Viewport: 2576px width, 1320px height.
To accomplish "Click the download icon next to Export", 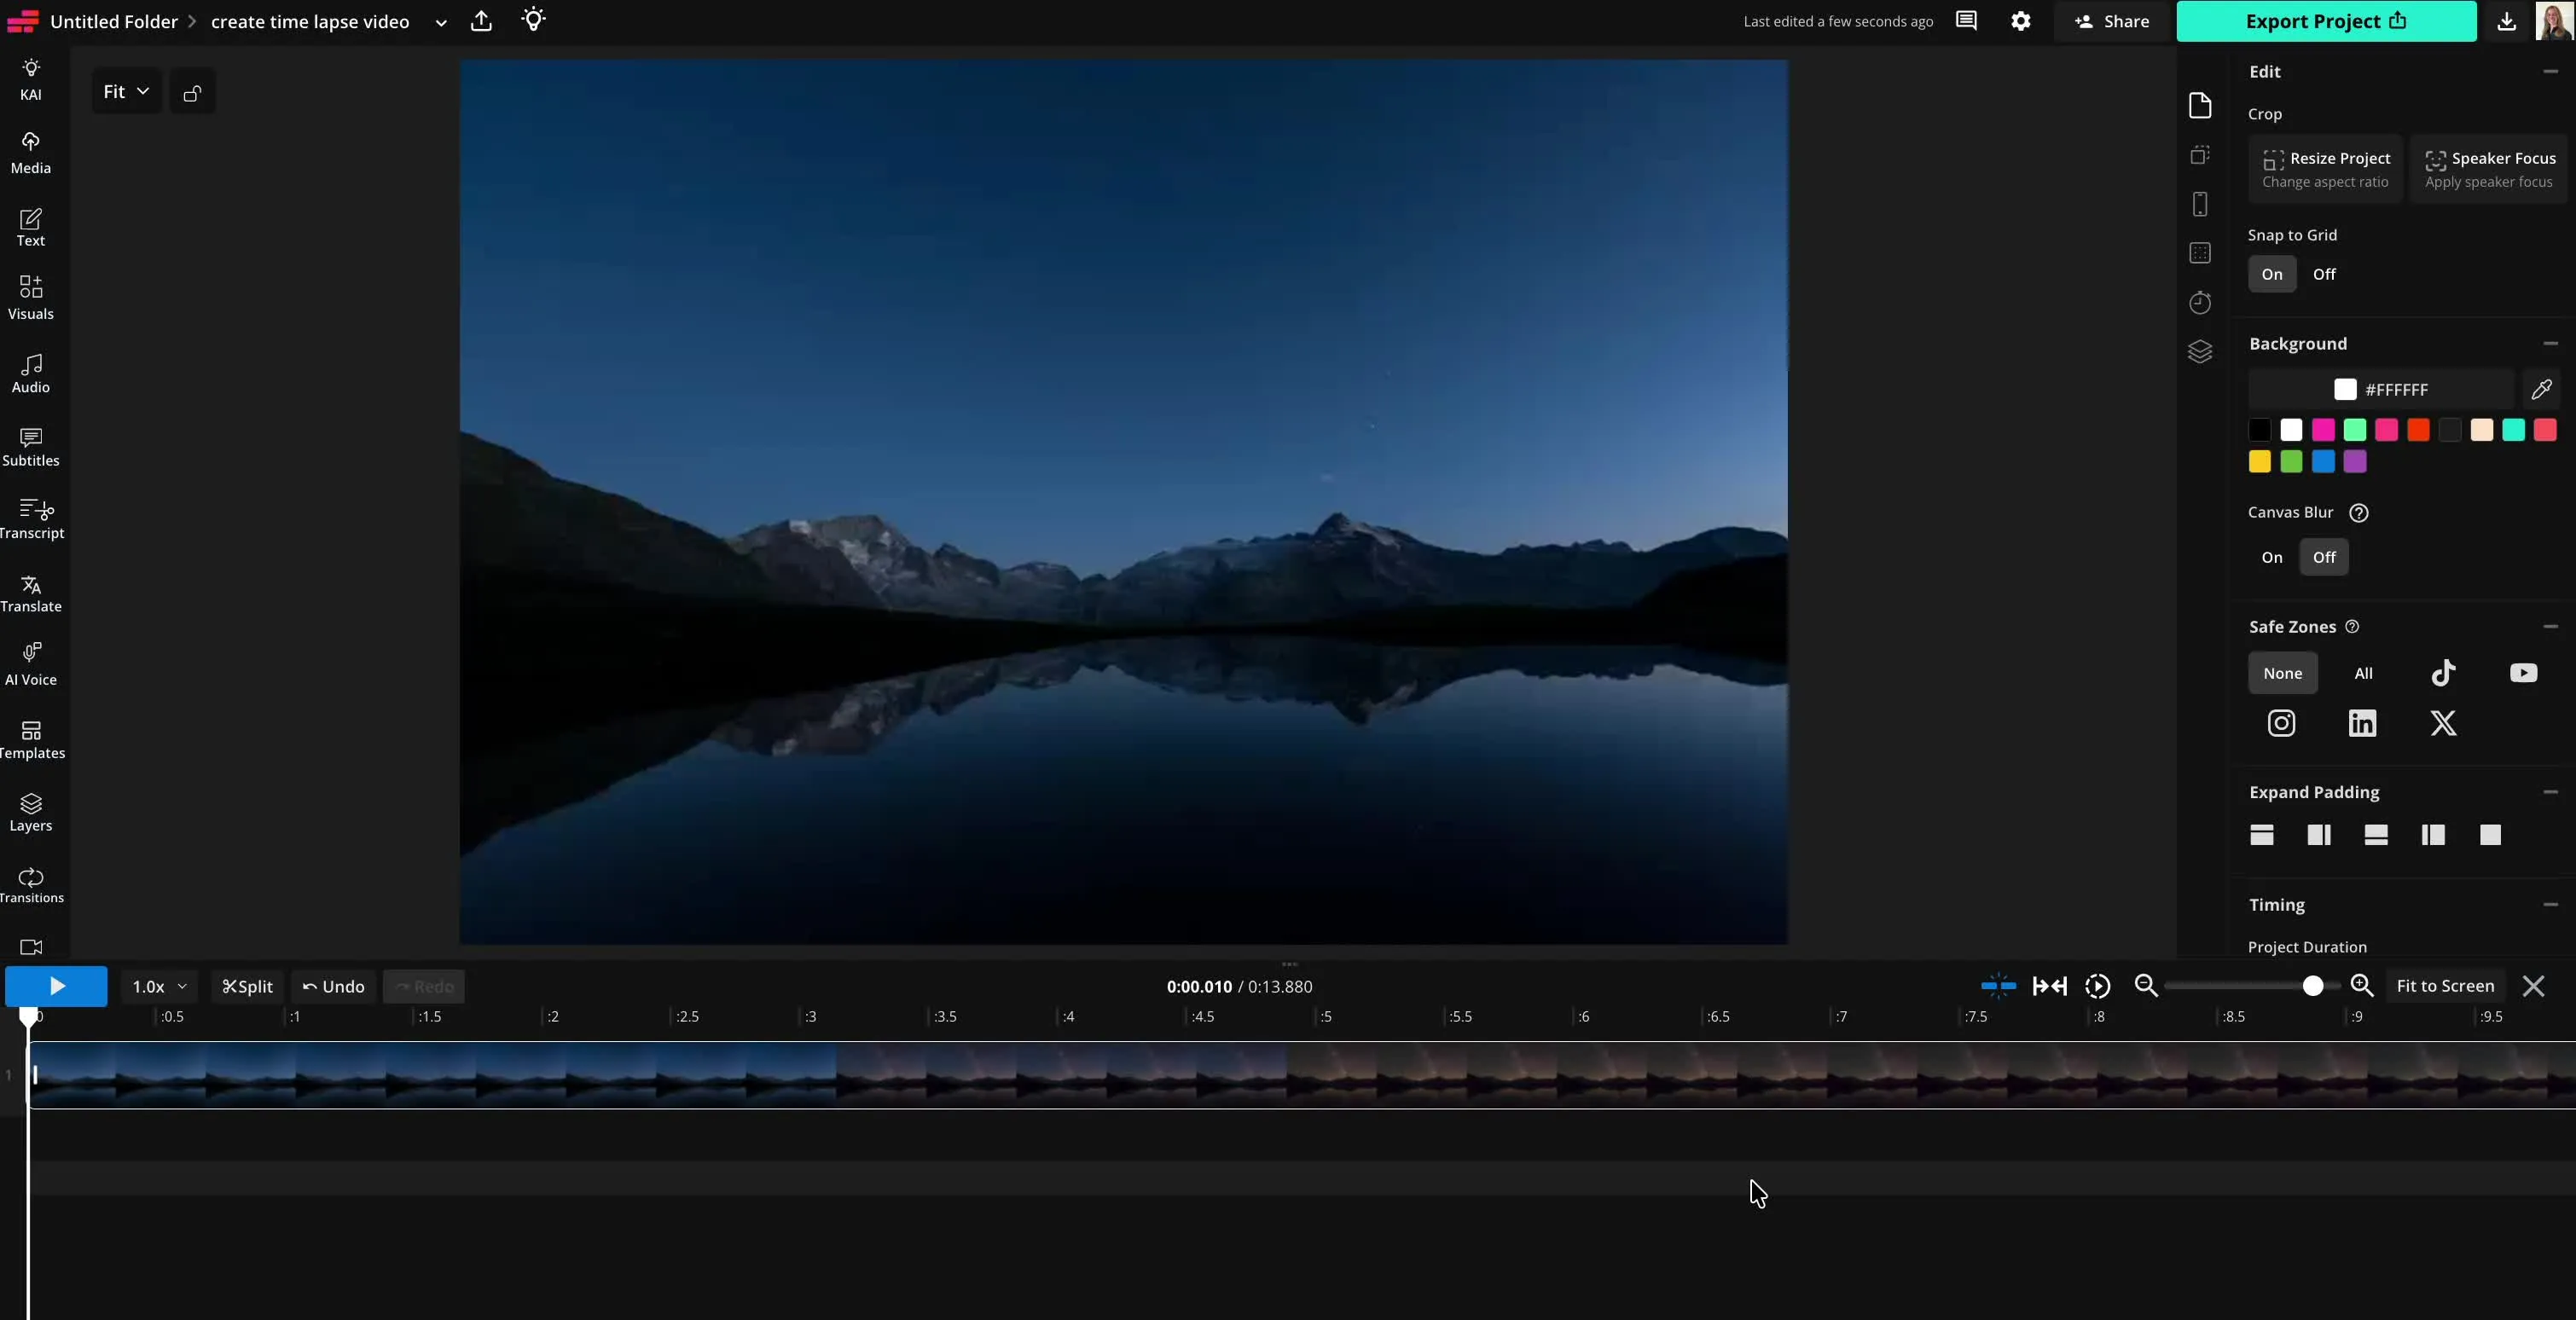I will click(2507, 21).
